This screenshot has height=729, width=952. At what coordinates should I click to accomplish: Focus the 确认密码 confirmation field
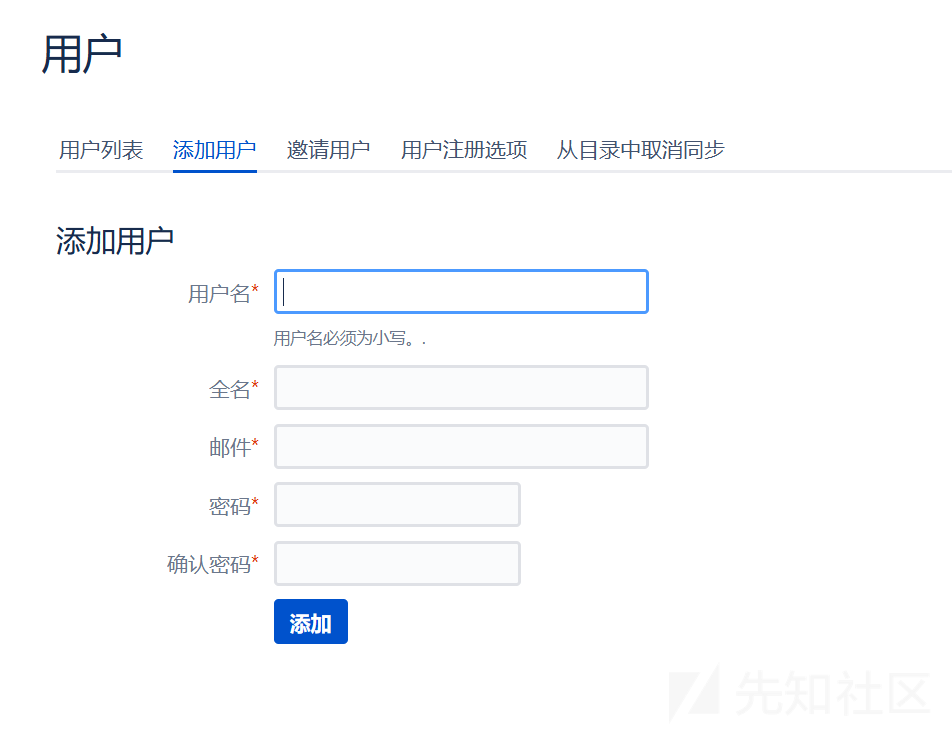click(396, 563)
